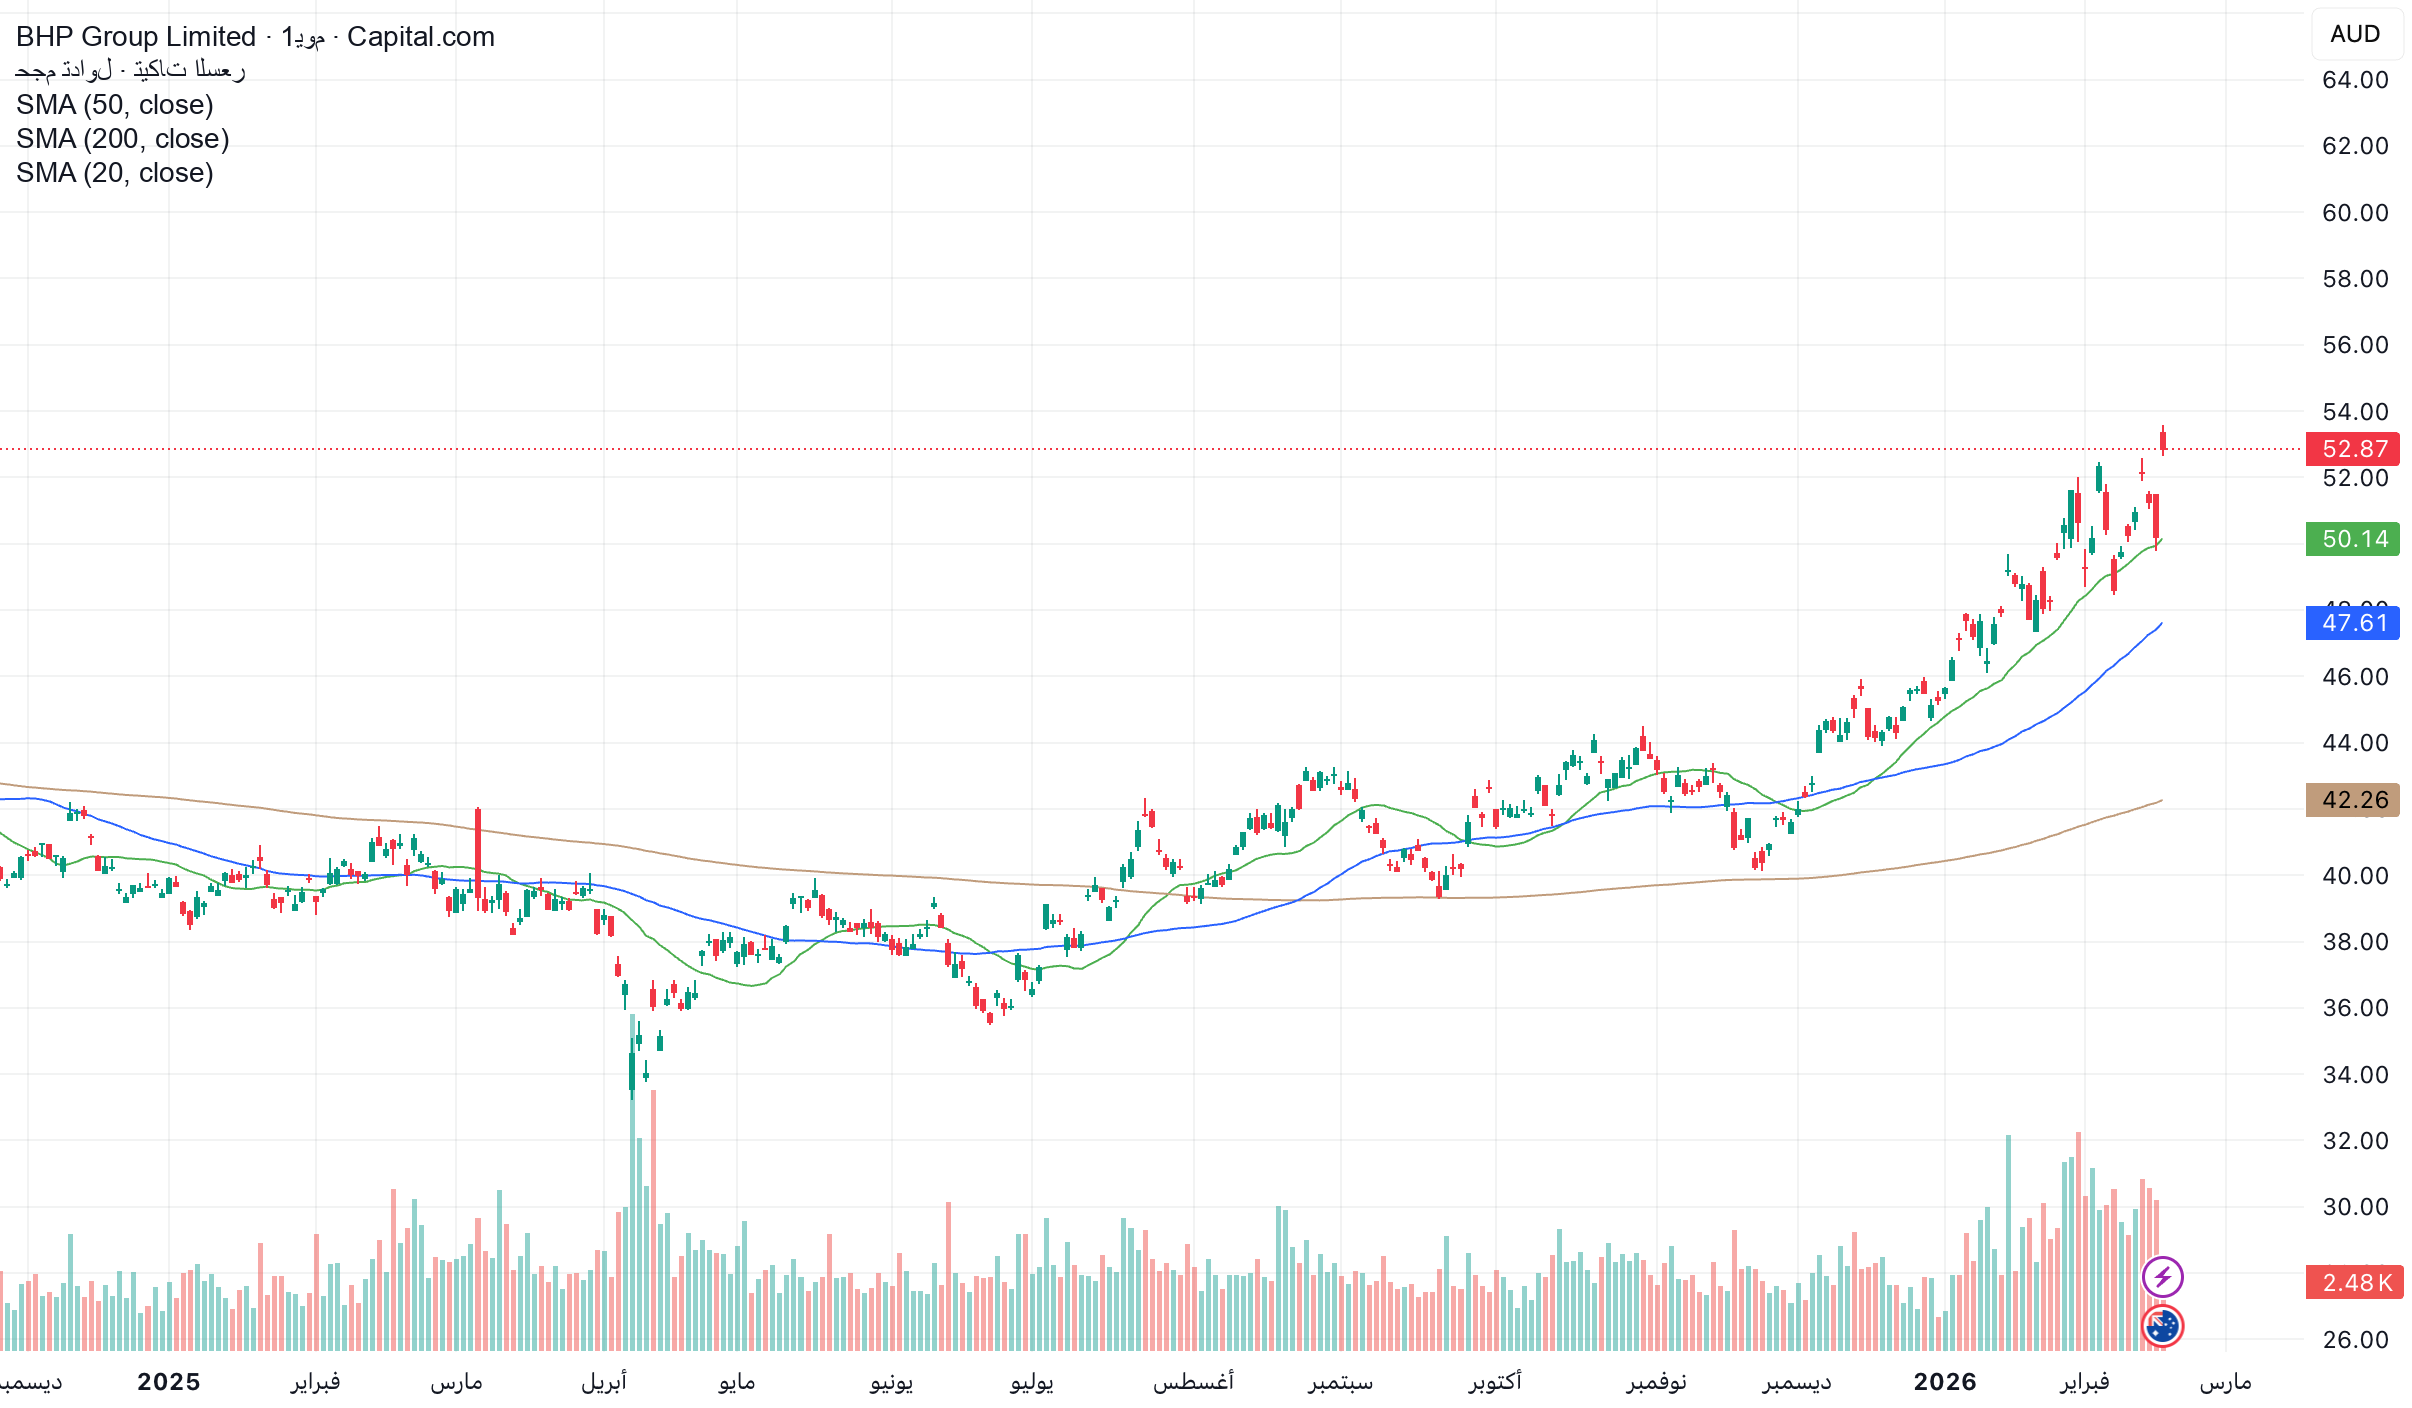Click the blue 47.61 SMA price label
This screenshot has height=1408, width=2412.
click(x=2353, y=623)
